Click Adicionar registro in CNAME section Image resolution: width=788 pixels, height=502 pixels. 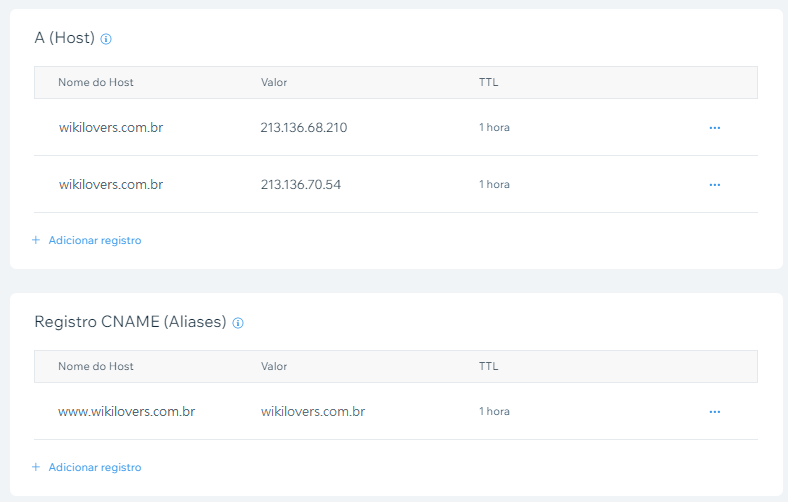[x=95, y=467]
